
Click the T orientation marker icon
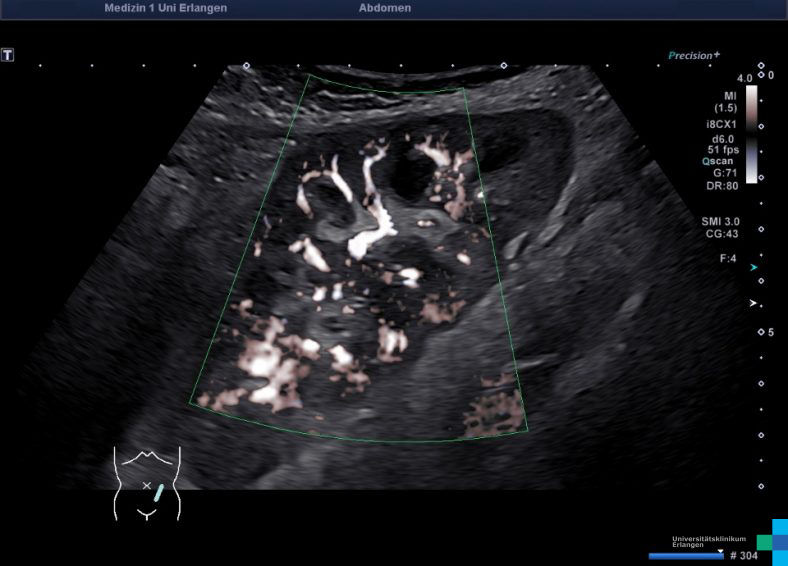(8, 55)
